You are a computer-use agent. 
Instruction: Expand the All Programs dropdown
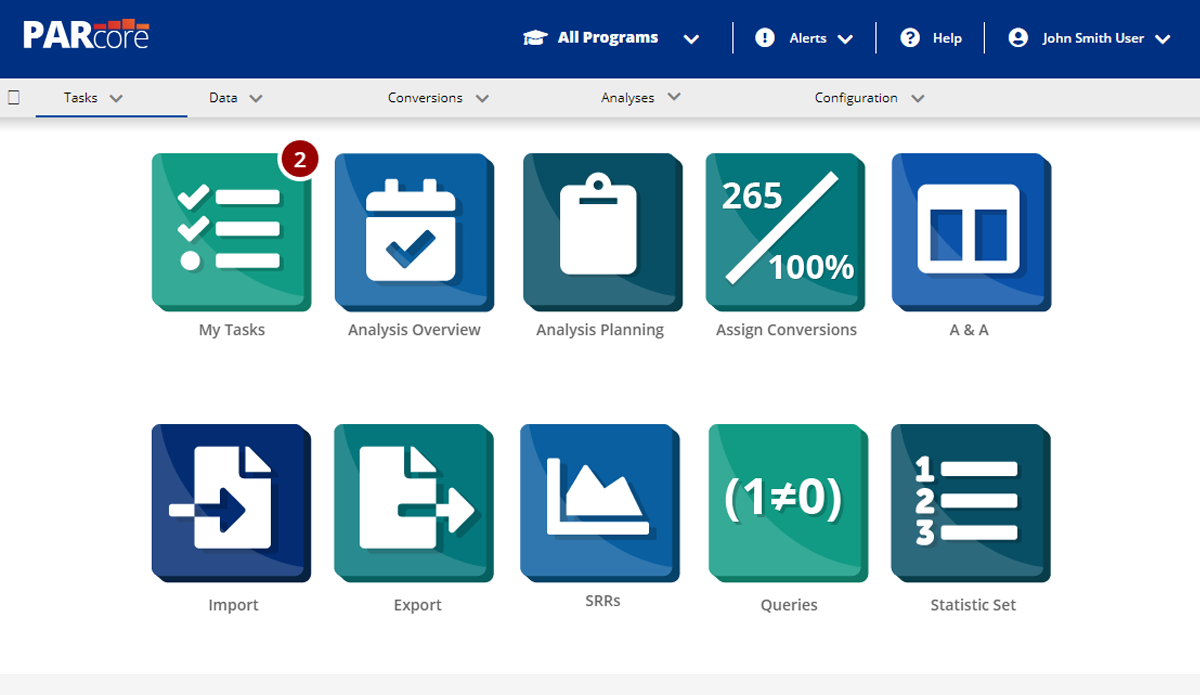coord(611,38)
